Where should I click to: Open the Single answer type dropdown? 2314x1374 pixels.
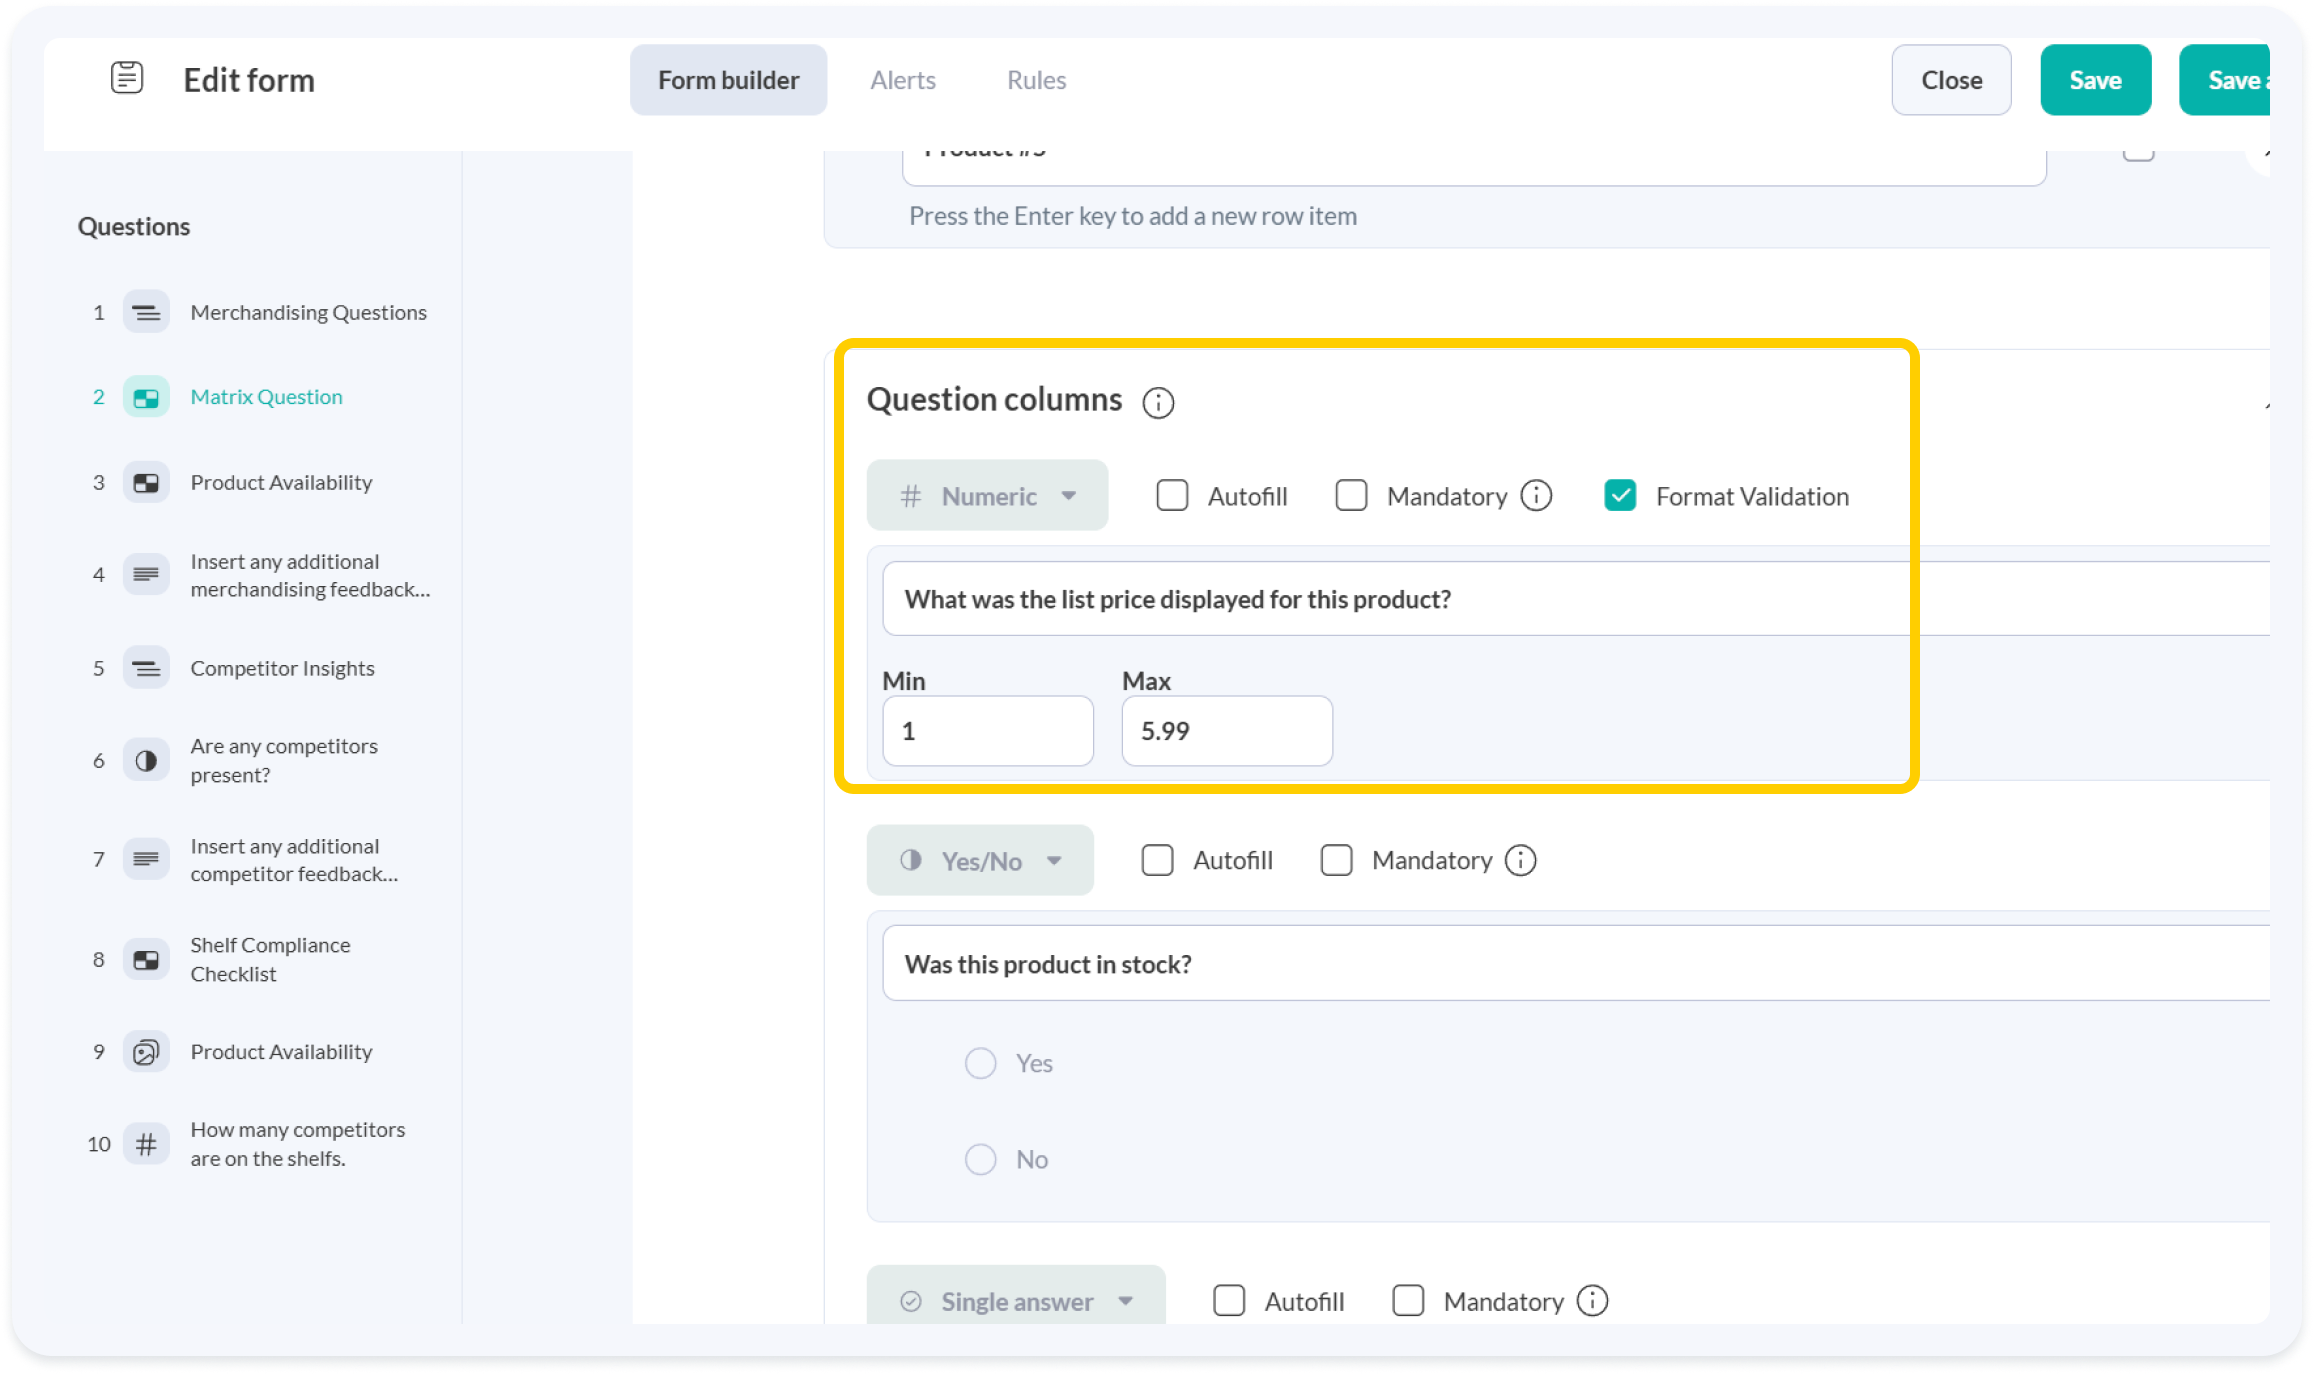point(1016,1296)
